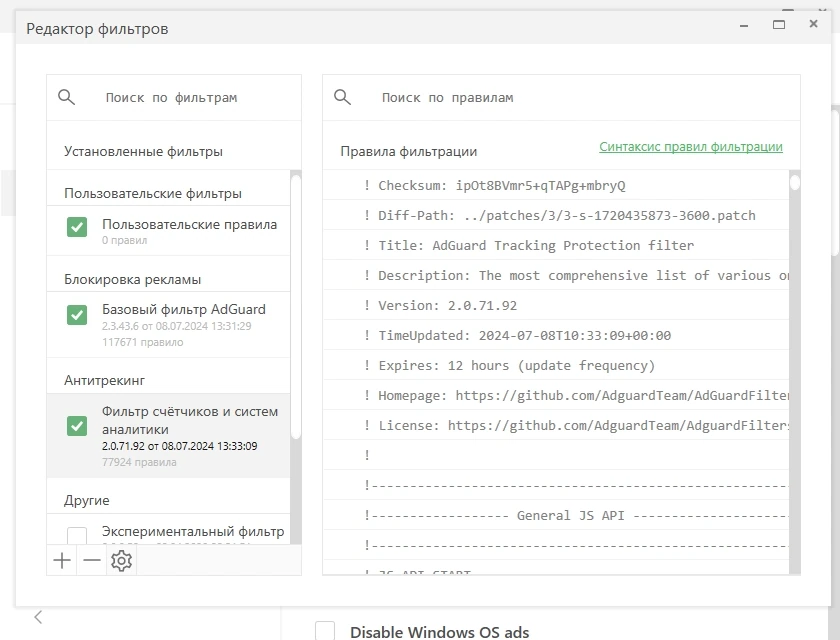Click the Version: 2.0.71.92 line

(x=556, y=305)
